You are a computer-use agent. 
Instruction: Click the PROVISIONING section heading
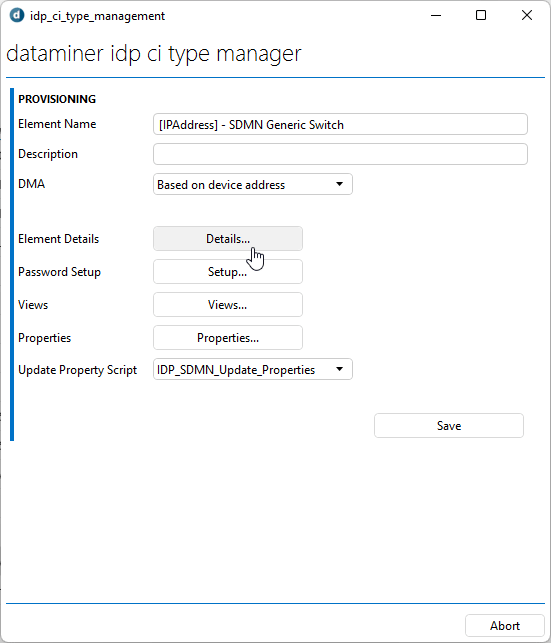pyautogui.click(x=57, y=99)
